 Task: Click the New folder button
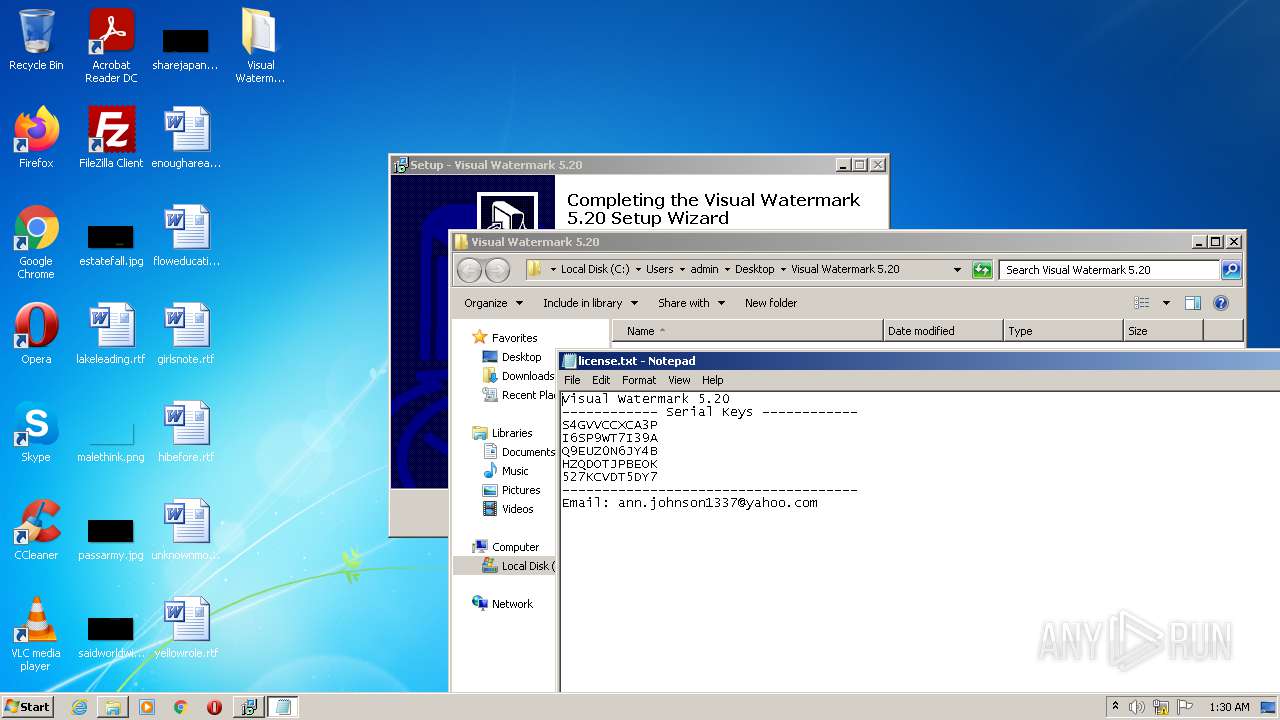[x=771, y=303]
